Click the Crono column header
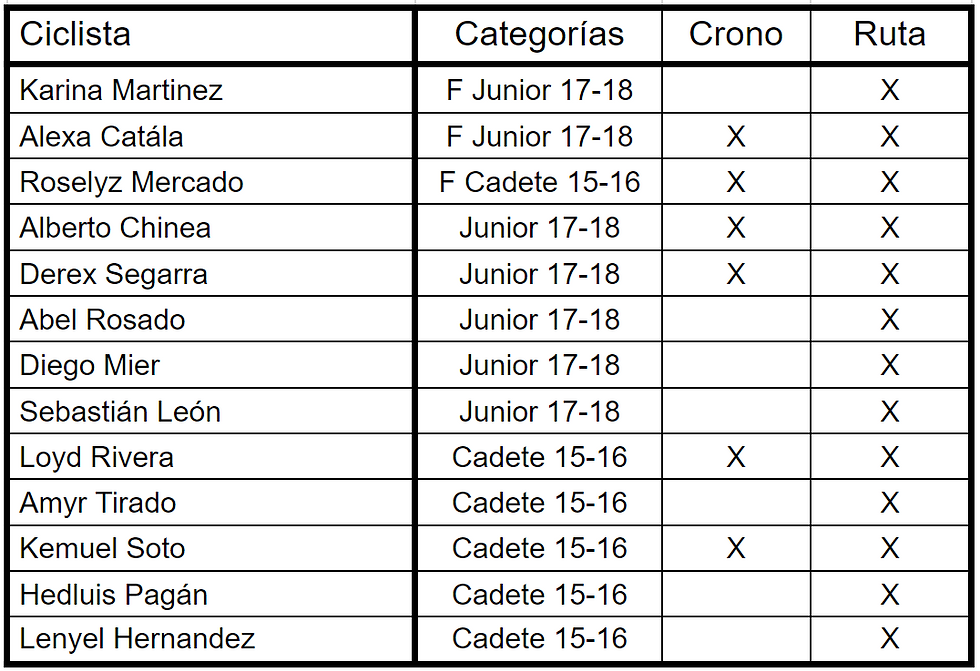980x671 pixels. pyautogui.click(x=735, y=35)
